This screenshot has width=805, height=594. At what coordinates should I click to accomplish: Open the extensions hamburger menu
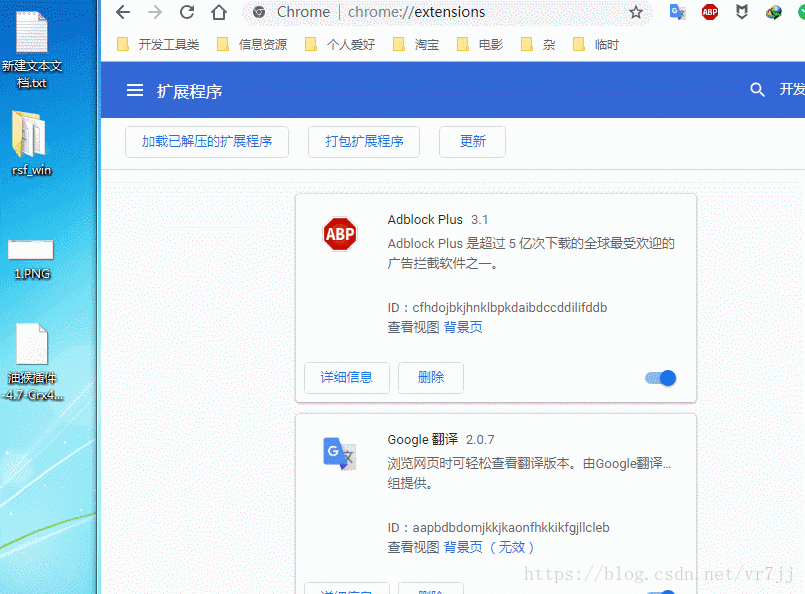click(x=135, y=91)
